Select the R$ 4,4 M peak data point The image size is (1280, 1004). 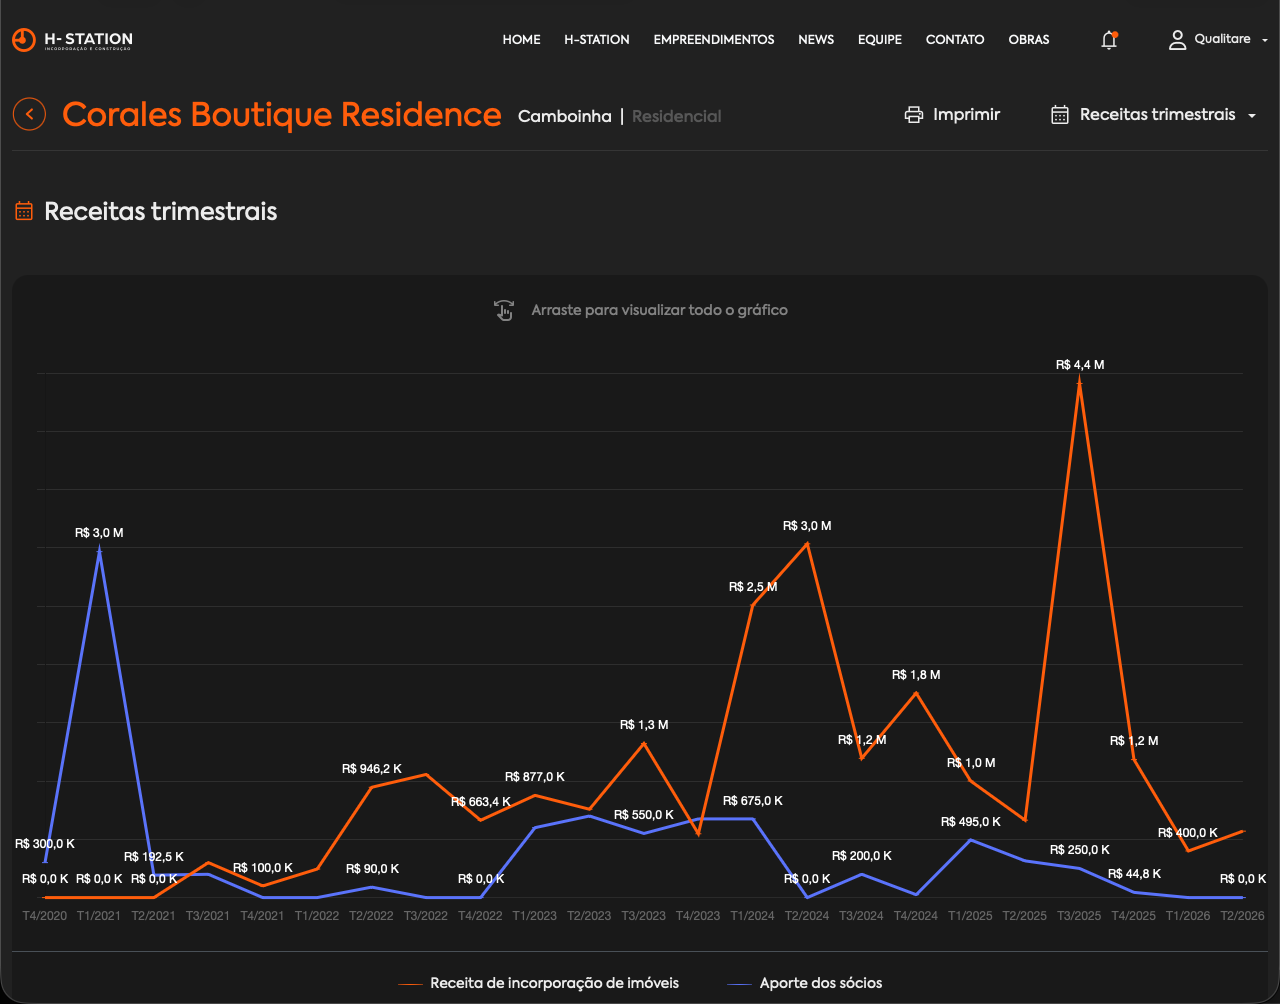coord(1079,381)
